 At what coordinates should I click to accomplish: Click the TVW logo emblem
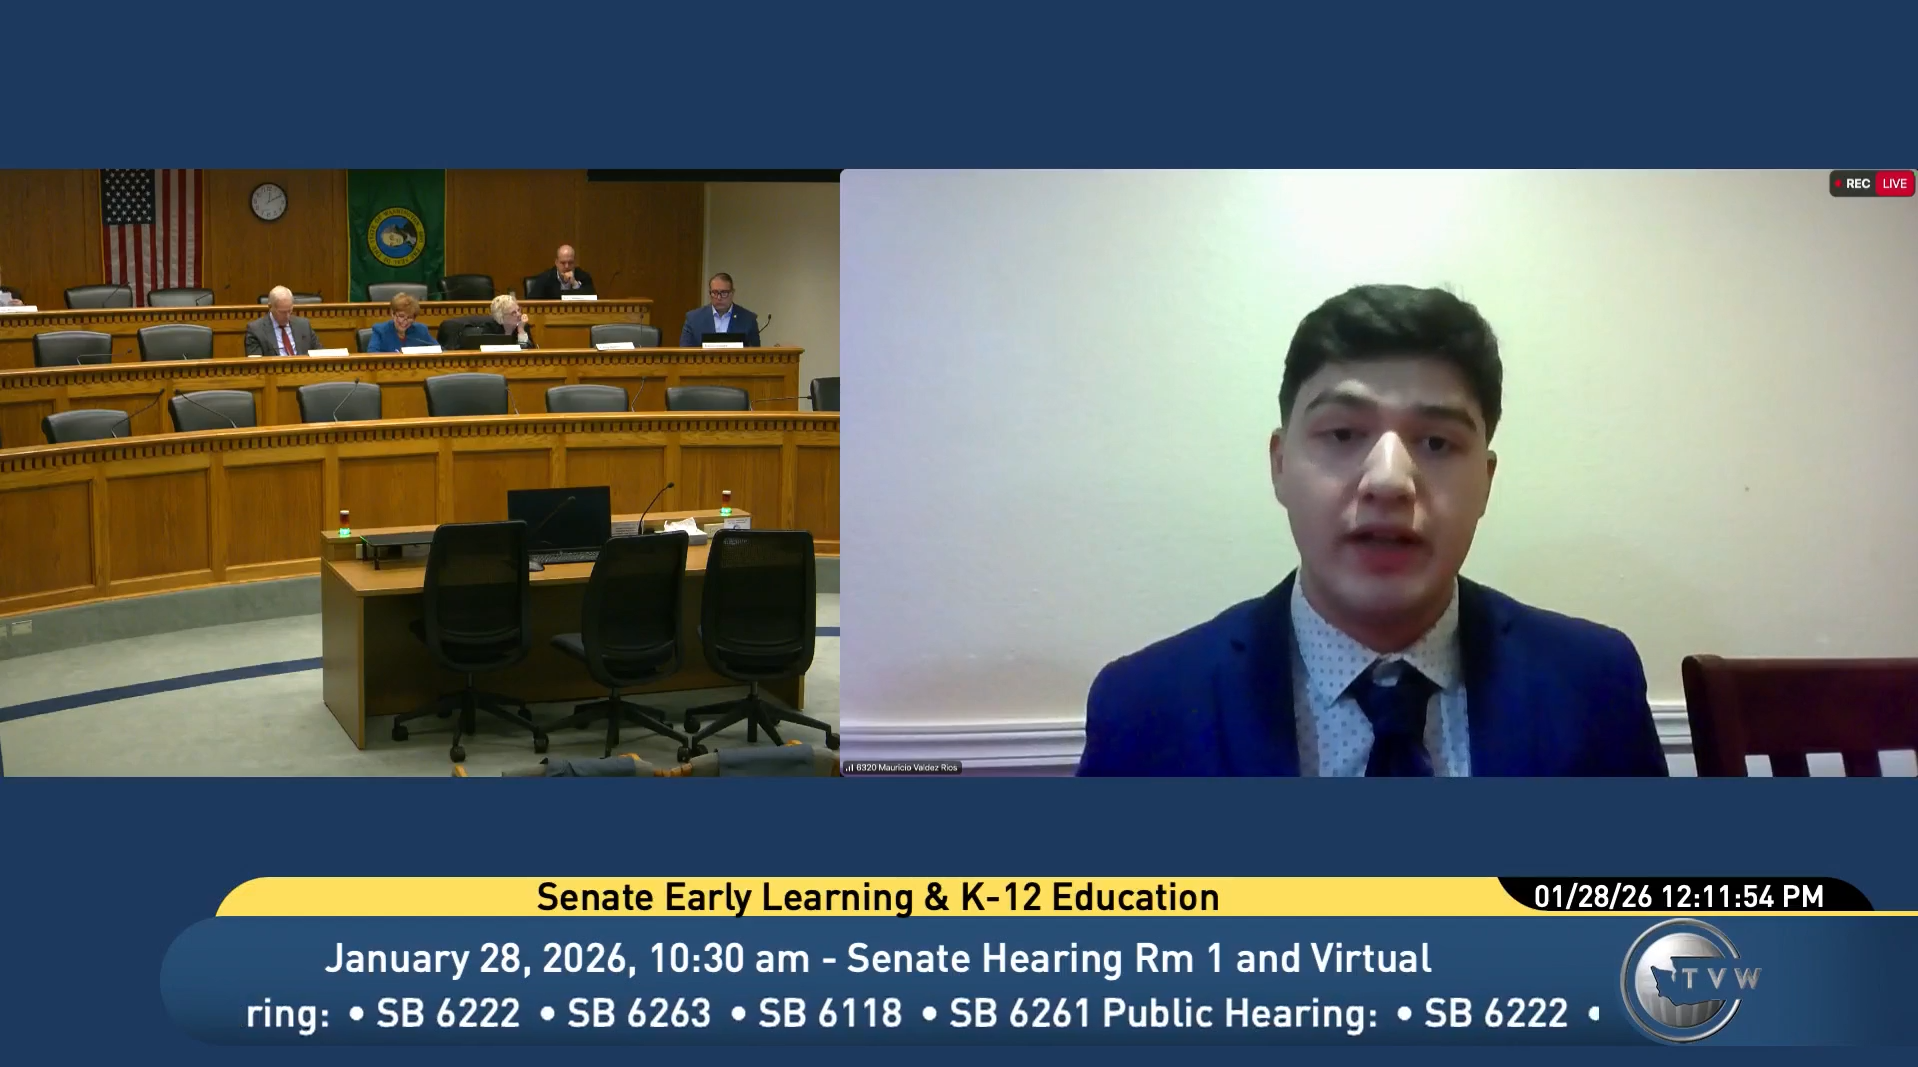click(1688, 980)
